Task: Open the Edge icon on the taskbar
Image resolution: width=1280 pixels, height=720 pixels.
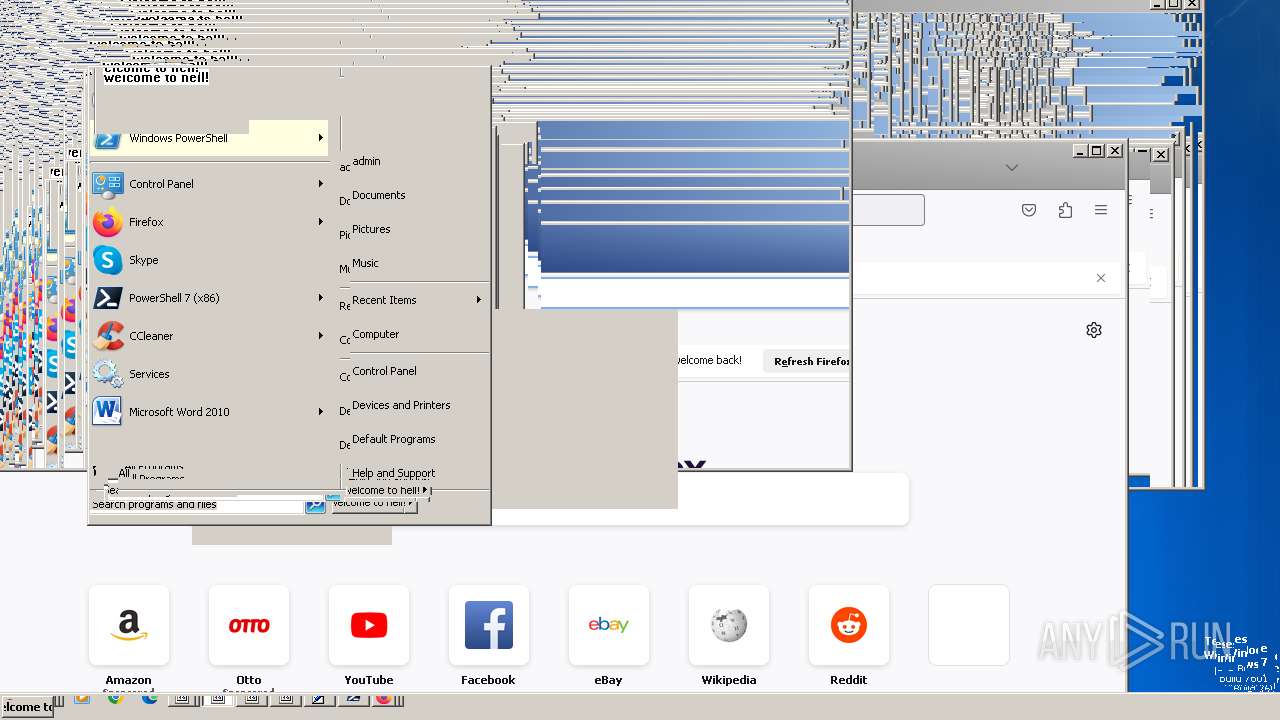Action: point(149,699)
